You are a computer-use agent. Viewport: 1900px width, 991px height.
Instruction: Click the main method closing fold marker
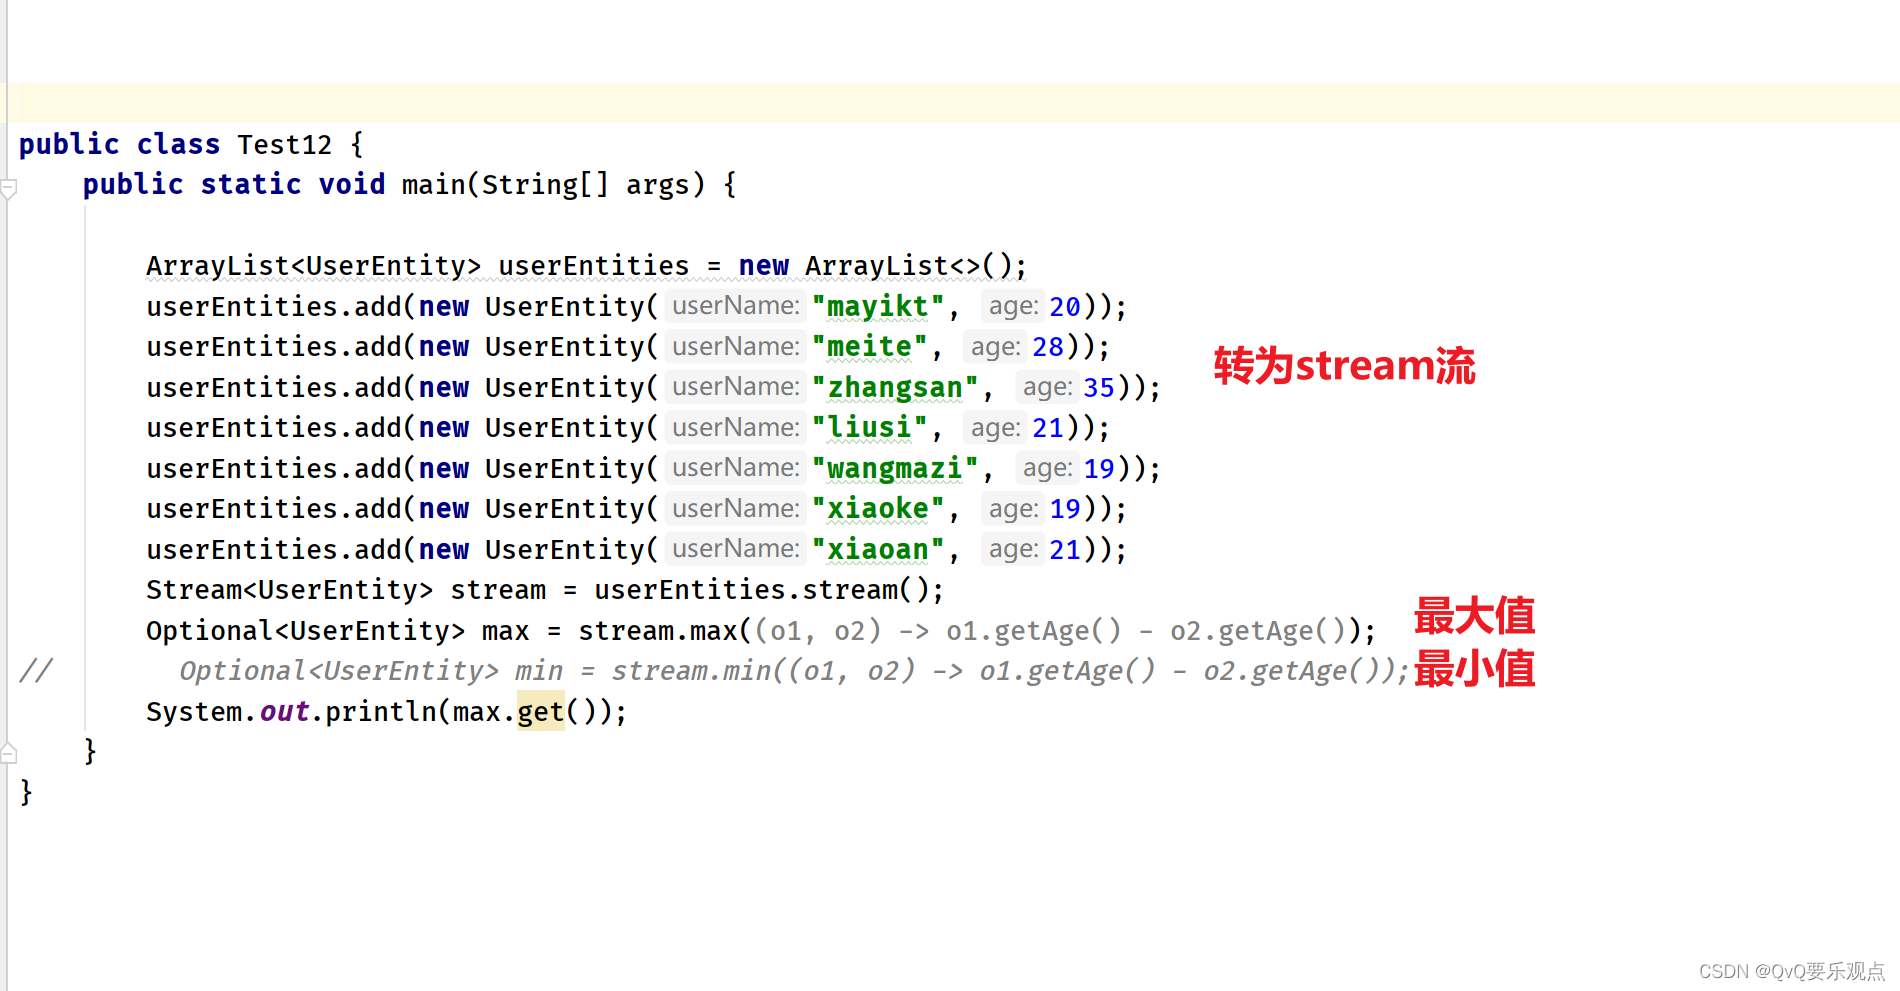tap(9, 753)
